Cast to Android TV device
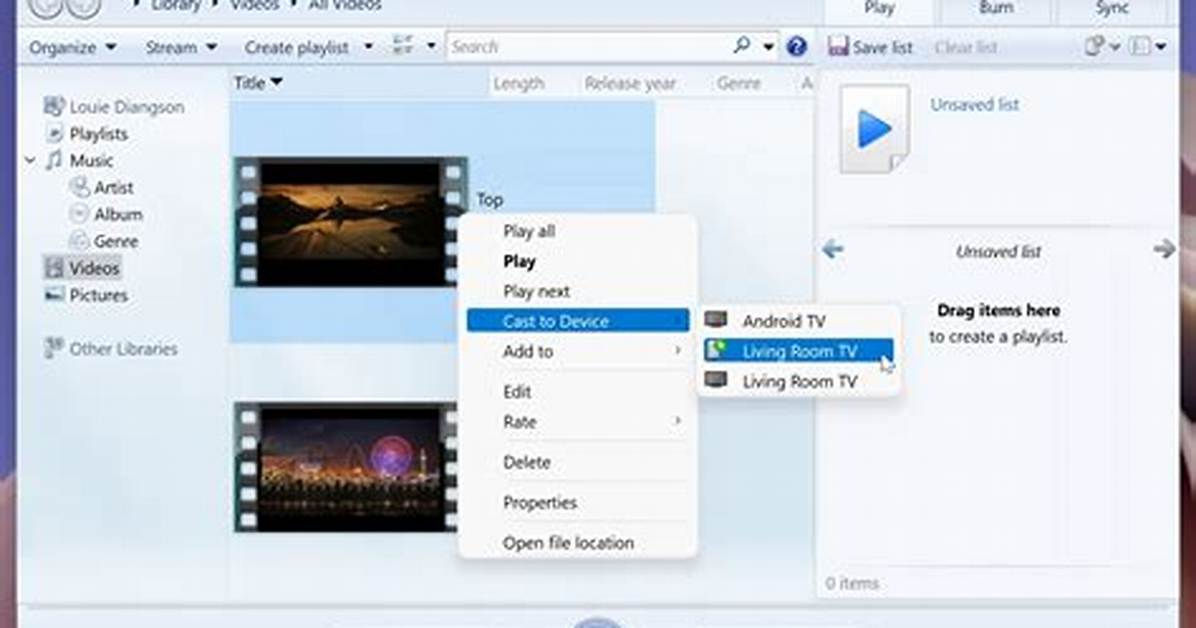 798,321
